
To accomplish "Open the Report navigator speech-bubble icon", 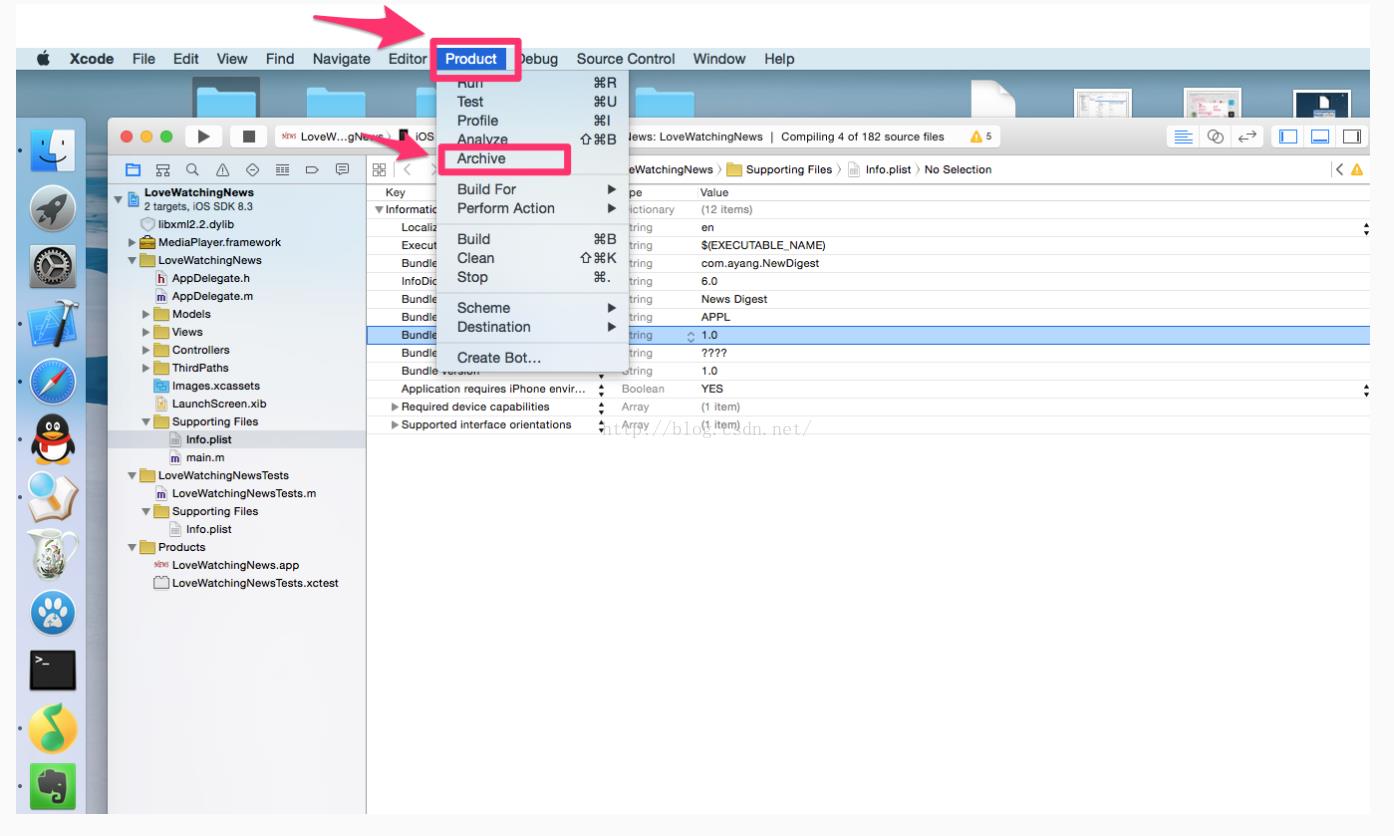I will 342,169.
